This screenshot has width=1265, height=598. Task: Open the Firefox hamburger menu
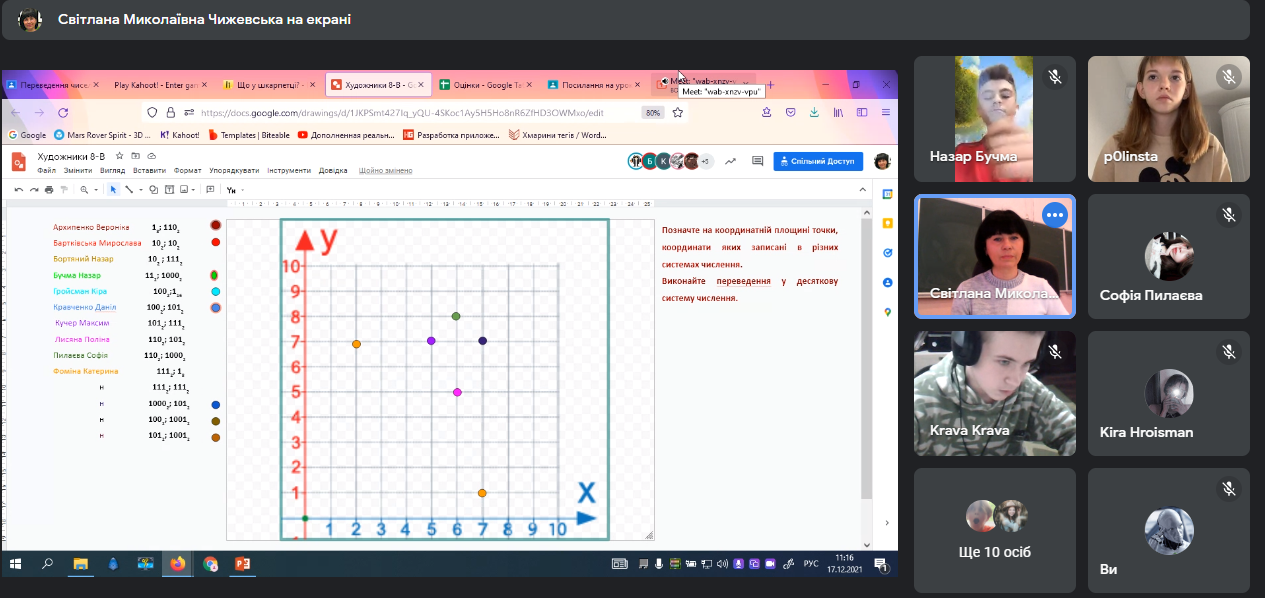coord(886,112)
